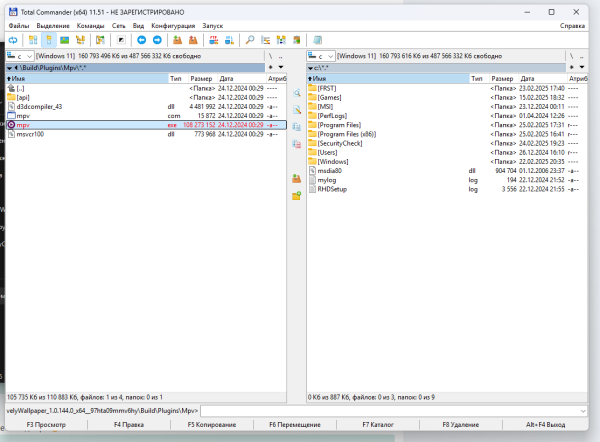
Task: Open the Выделение menu
Action: click(x=51, y=23)
